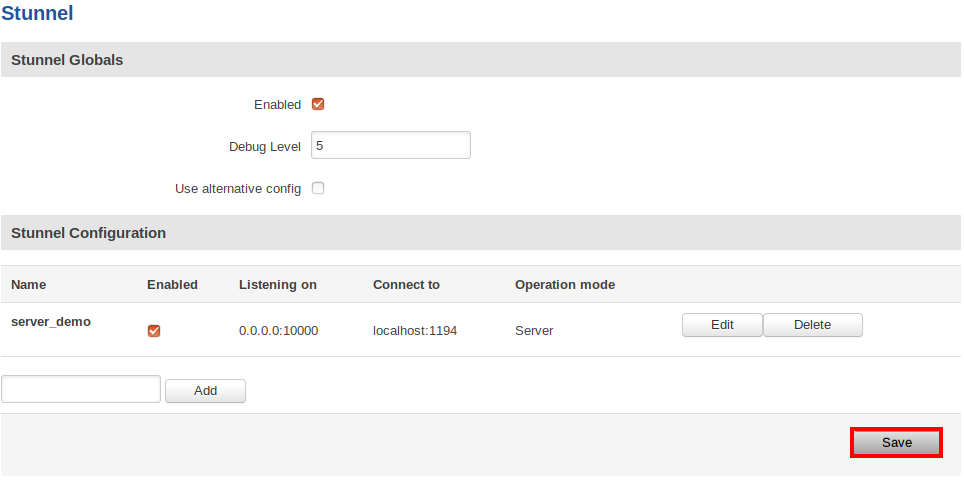Click the new configuration name field beside Add

click(81, 389)
